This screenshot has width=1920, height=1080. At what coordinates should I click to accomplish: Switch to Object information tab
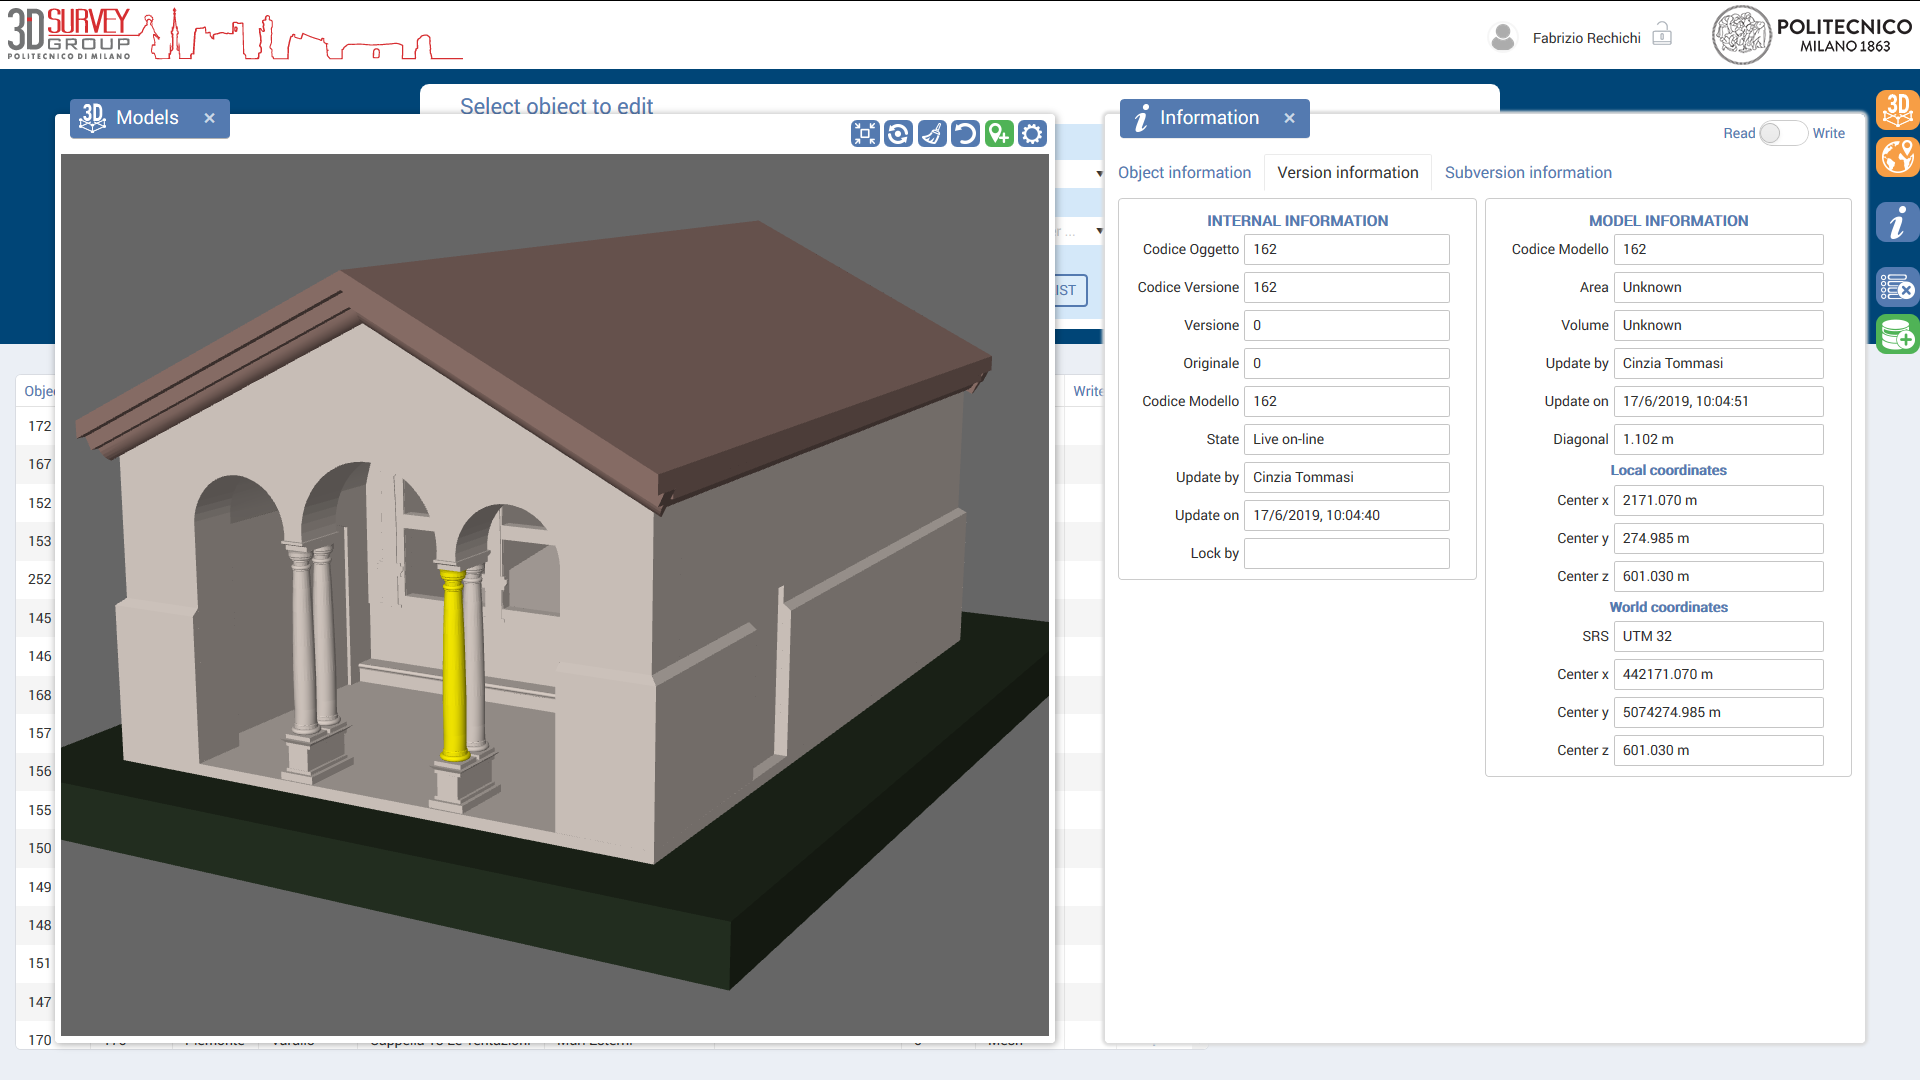coord(1184,173)
